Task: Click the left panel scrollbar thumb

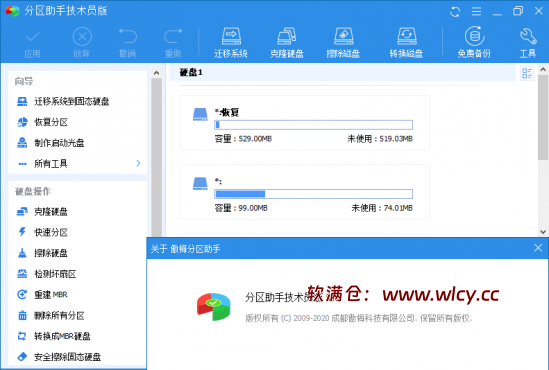Action: tap(157, 158)
